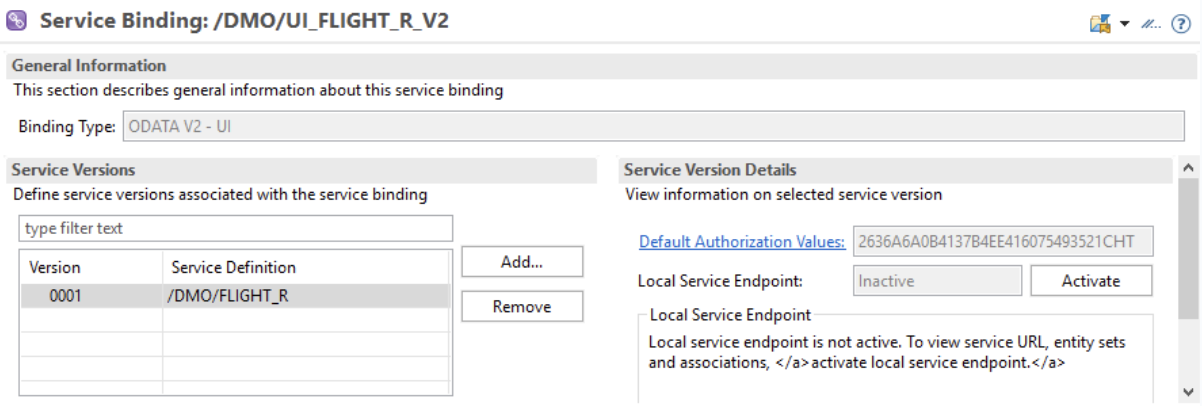Open the dropdown arrow beside the folder icon
The image size is (1202, 406).
click(1124, 23)
